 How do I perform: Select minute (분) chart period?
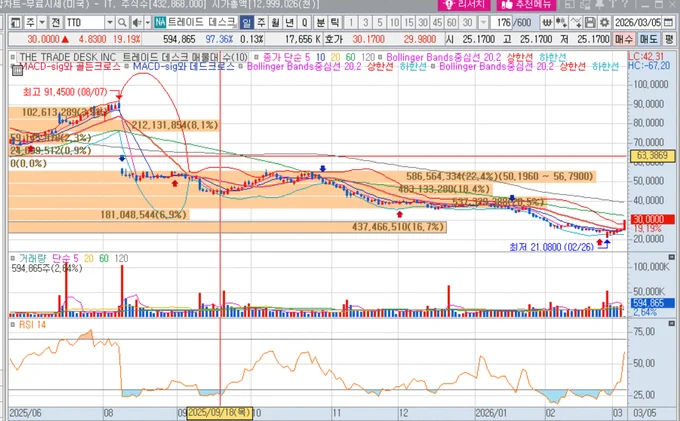[320, 22]
